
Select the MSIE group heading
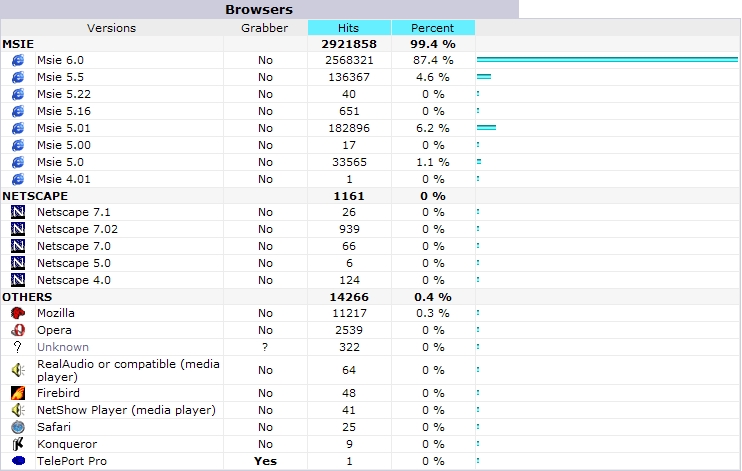pyautogui.click(x=18, y=44)
